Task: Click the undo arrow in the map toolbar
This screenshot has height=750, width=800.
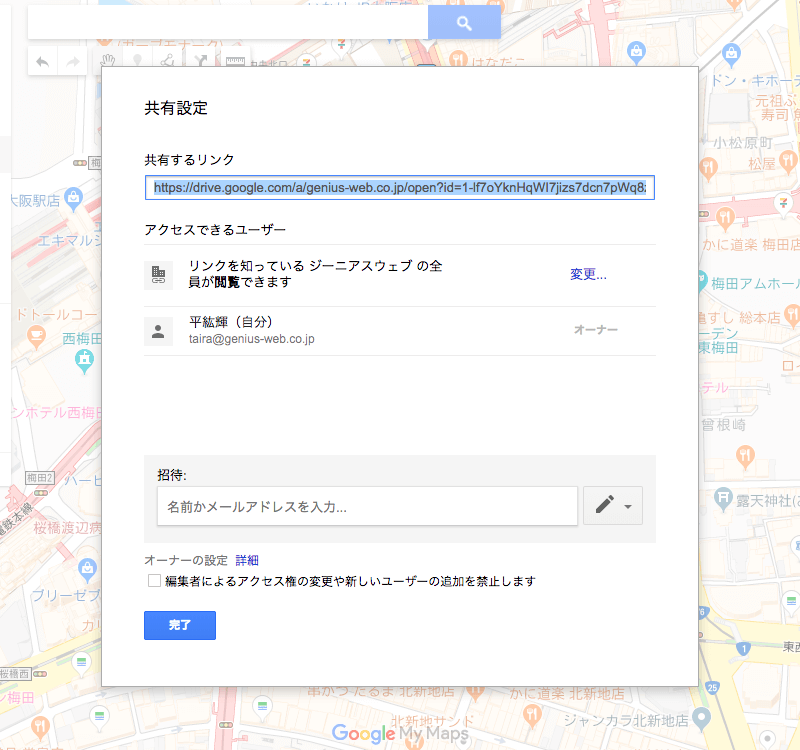Action: pyautogui.click(x=42, y=62)
